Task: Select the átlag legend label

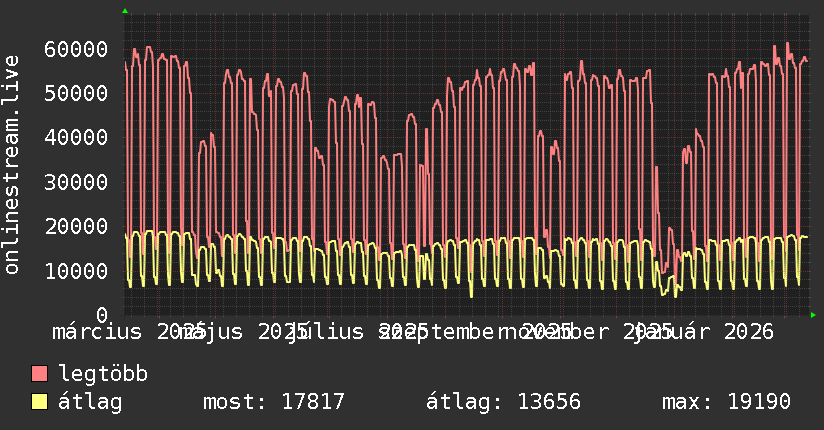Action: [90, 402]
